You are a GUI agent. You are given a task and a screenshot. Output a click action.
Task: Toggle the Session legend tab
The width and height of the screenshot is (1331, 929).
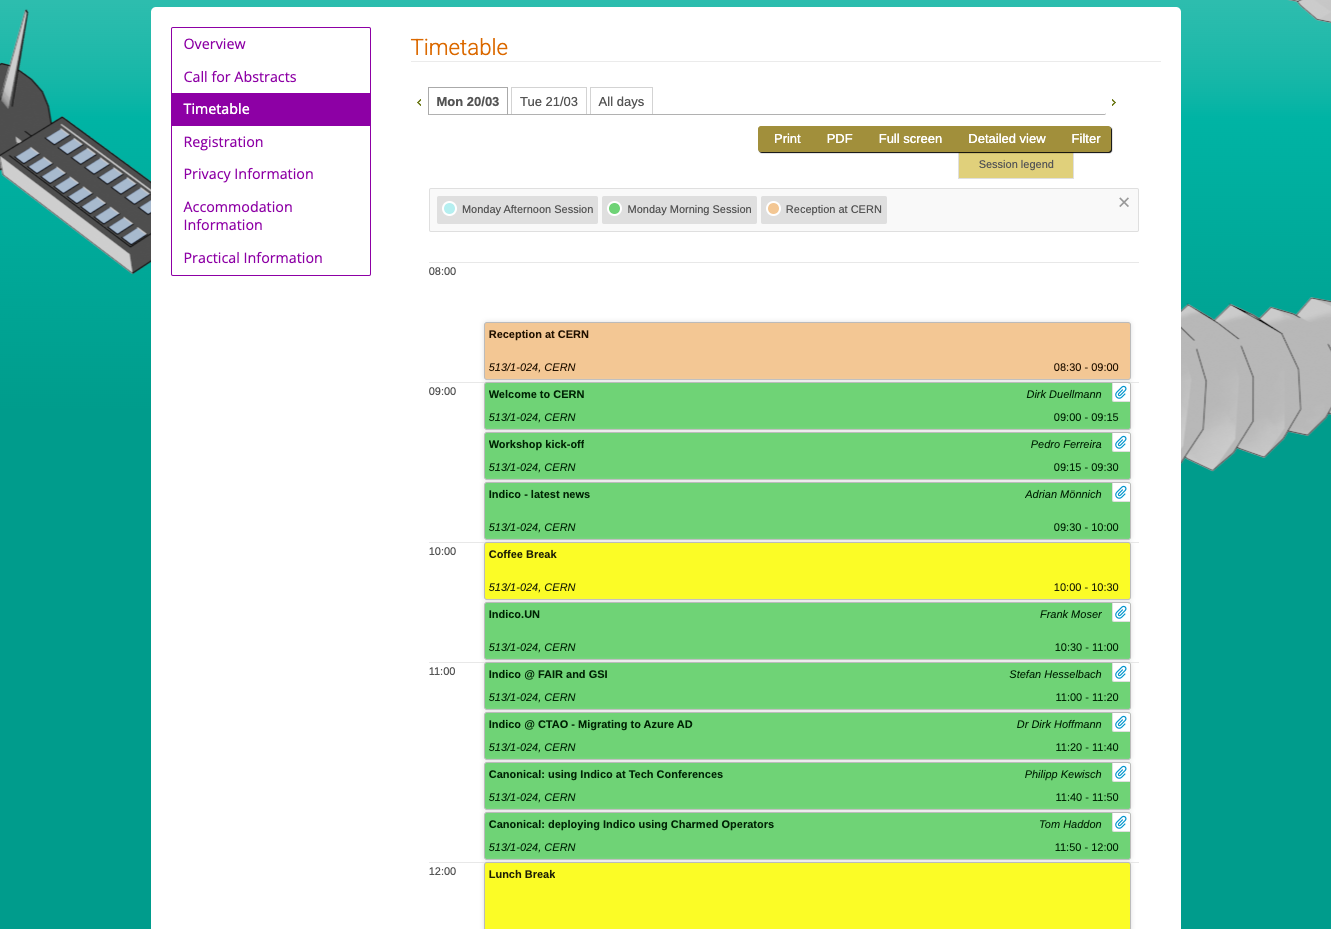pos(1016,165)
